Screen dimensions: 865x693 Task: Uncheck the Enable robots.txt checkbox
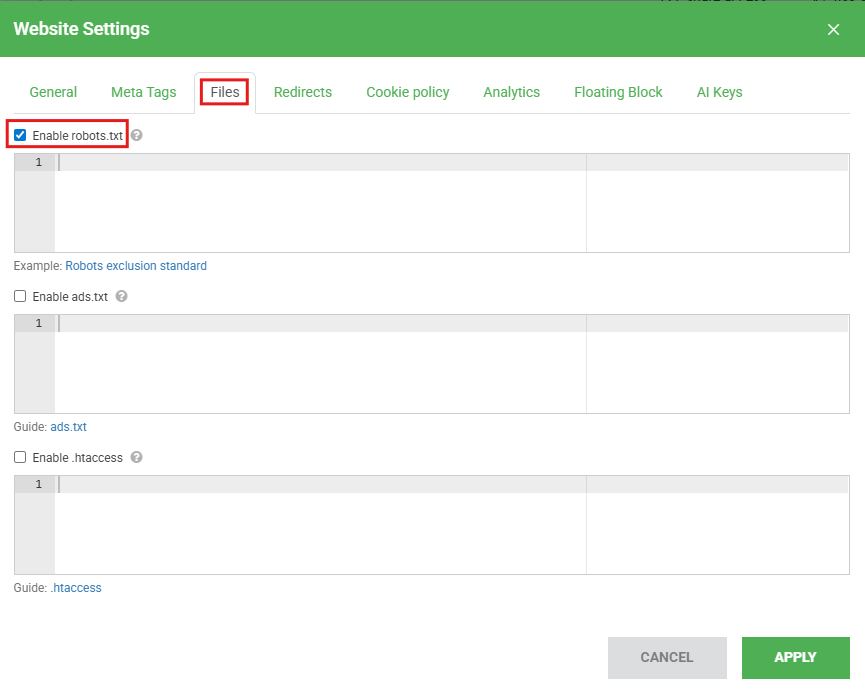[x=20, y=135]
